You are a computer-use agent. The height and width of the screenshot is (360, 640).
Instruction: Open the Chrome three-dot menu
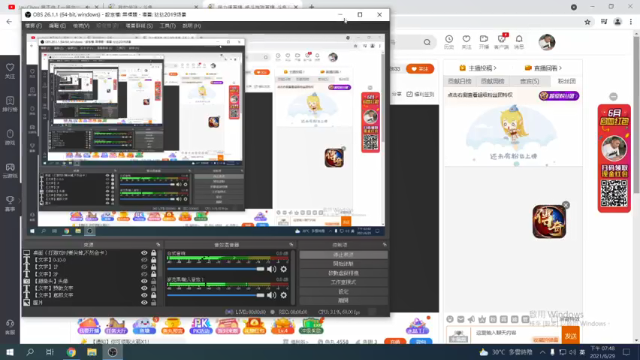(x=631, y=22)
